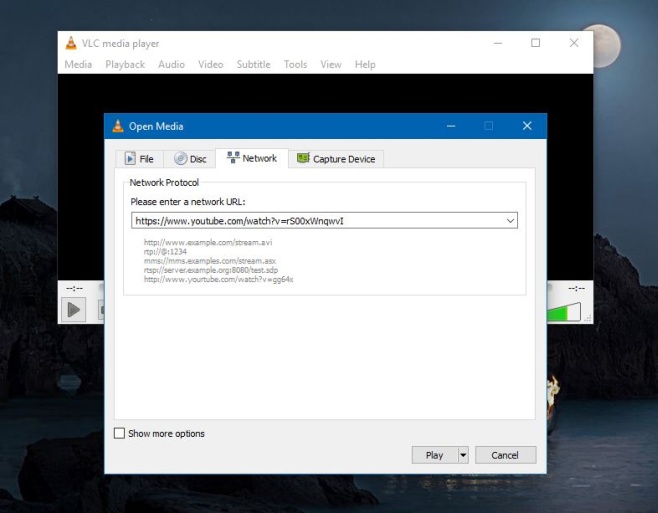This screenshot has height=513, width=658.
Task: Switch to the File tab
Action: 139,159
